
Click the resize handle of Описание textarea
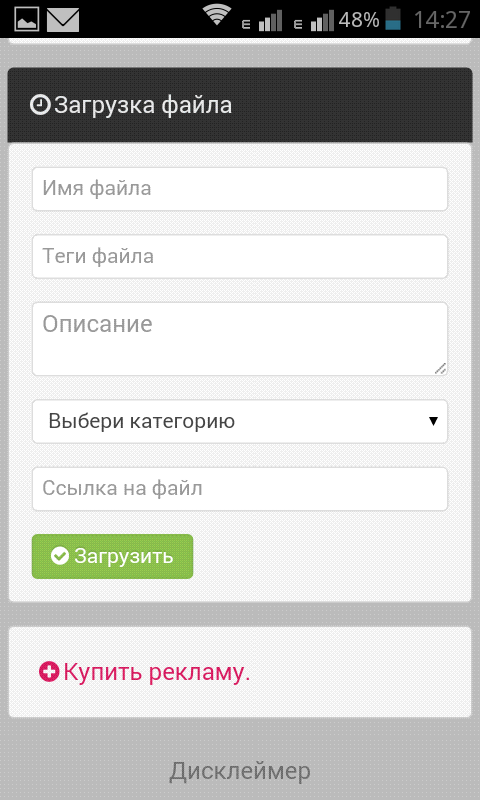point(440,368)
